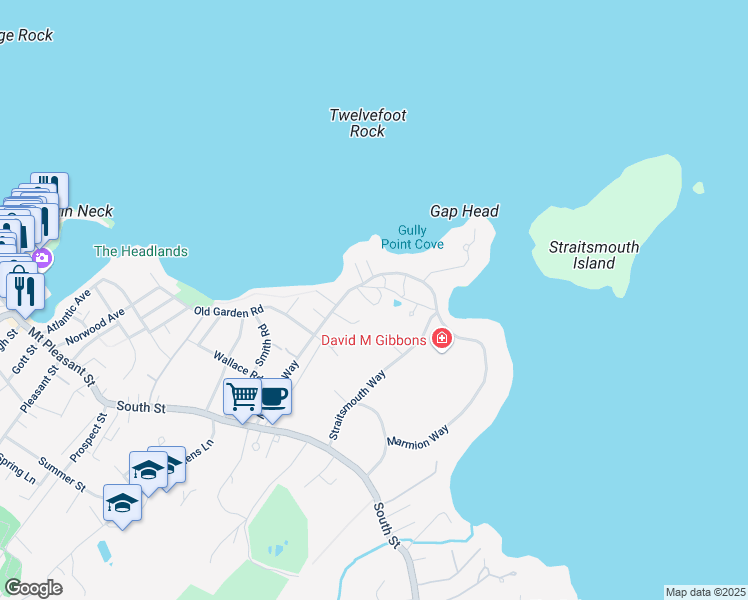Screen dimensions: 748x600
Task: Click the purple camera attraction marker
Action: (x=42, y=259)
